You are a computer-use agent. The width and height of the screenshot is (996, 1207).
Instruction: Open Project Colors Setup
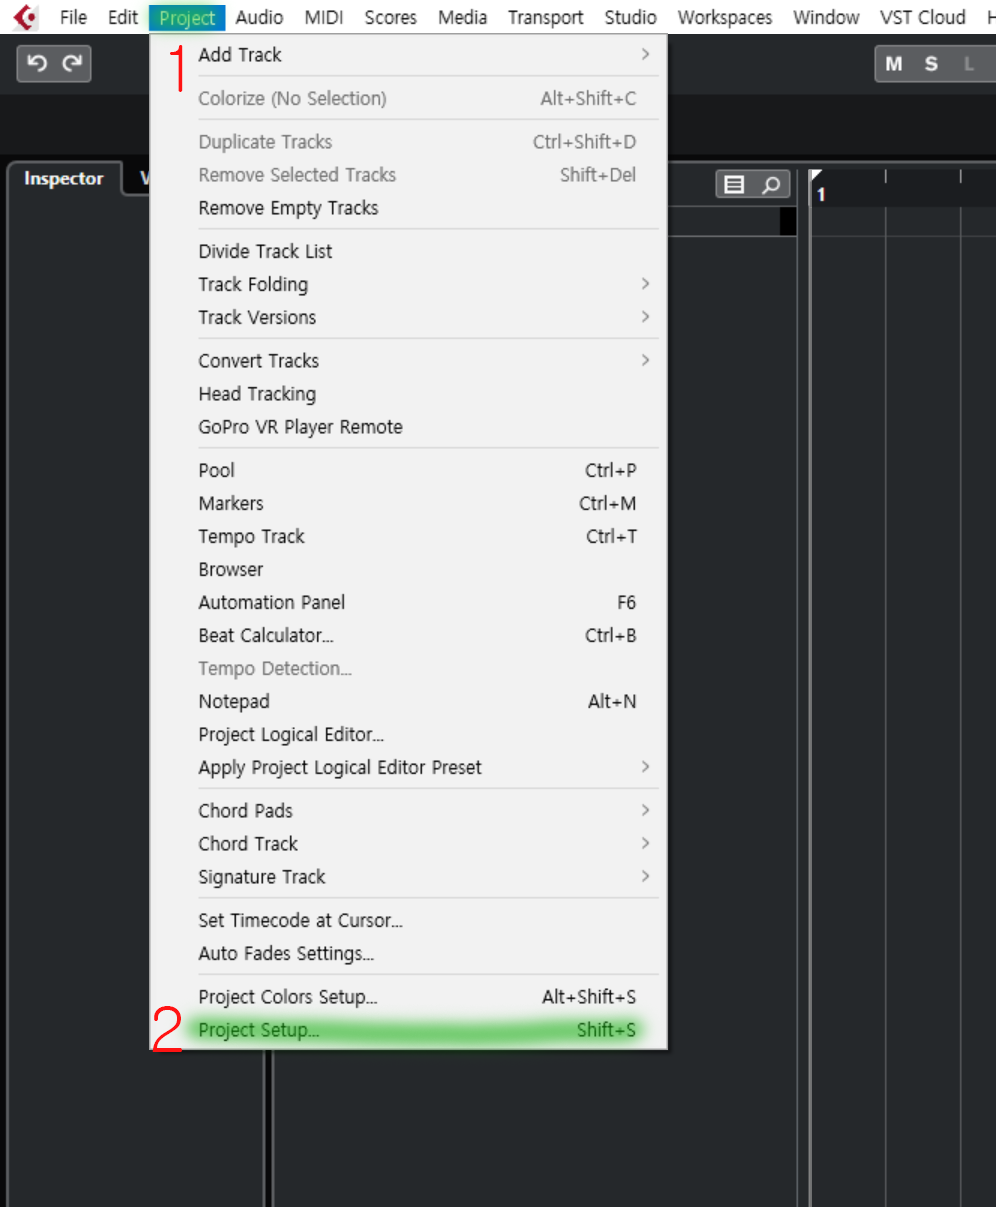tap(409, 997)
